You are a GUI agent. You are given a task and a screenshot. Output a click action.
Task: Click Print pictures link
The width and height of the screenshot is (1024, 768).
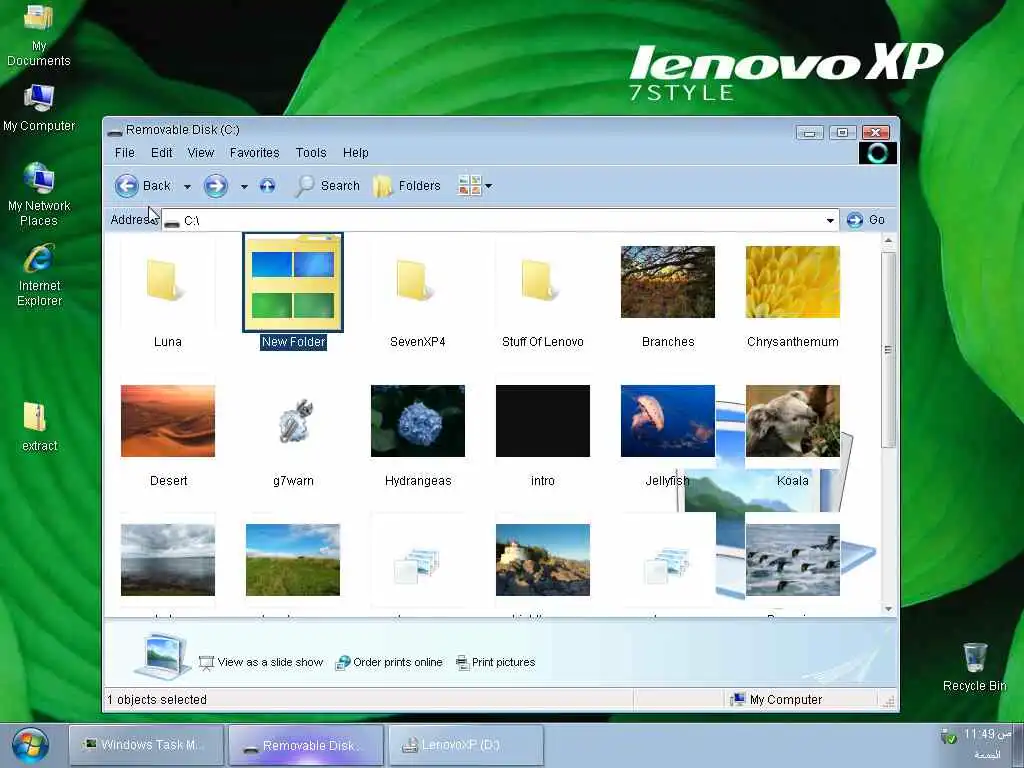pyautogui.click(x=496, y=662)
